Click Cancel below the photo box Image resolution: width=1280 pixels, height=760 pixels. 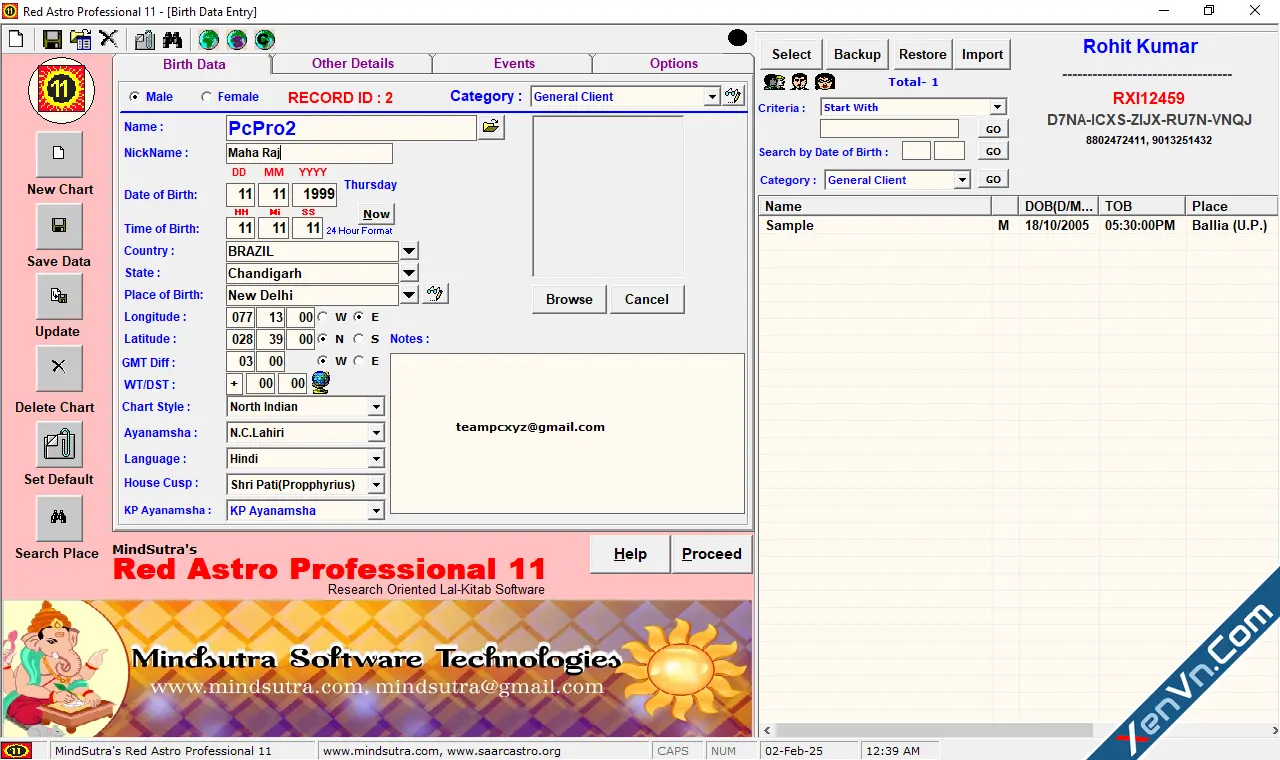pos(647,299)
